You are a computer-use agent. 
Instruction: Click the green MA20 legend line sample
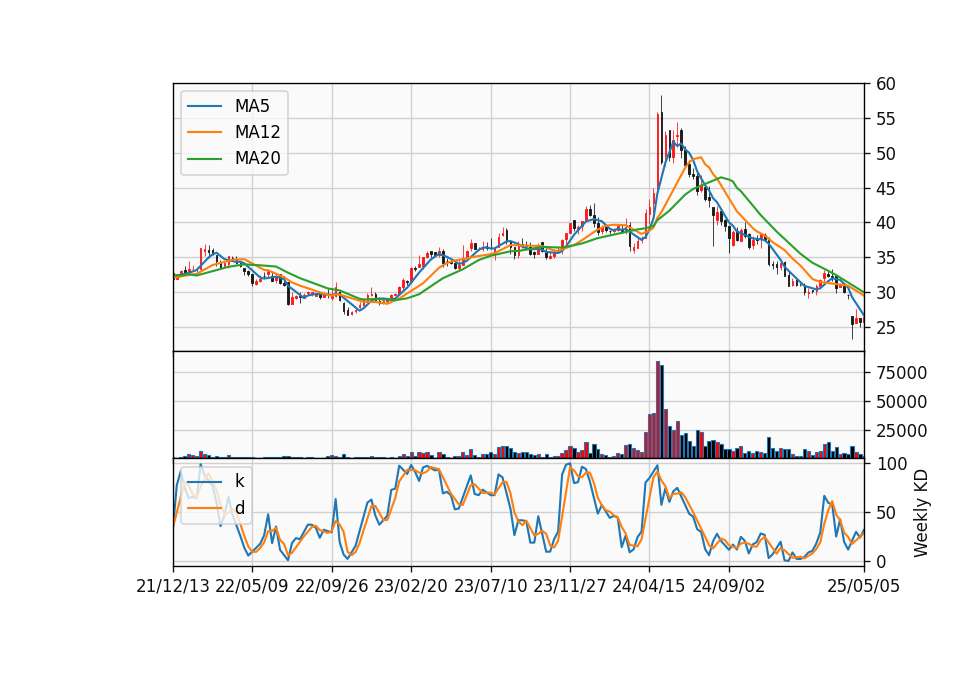click(x=204, y=159)
